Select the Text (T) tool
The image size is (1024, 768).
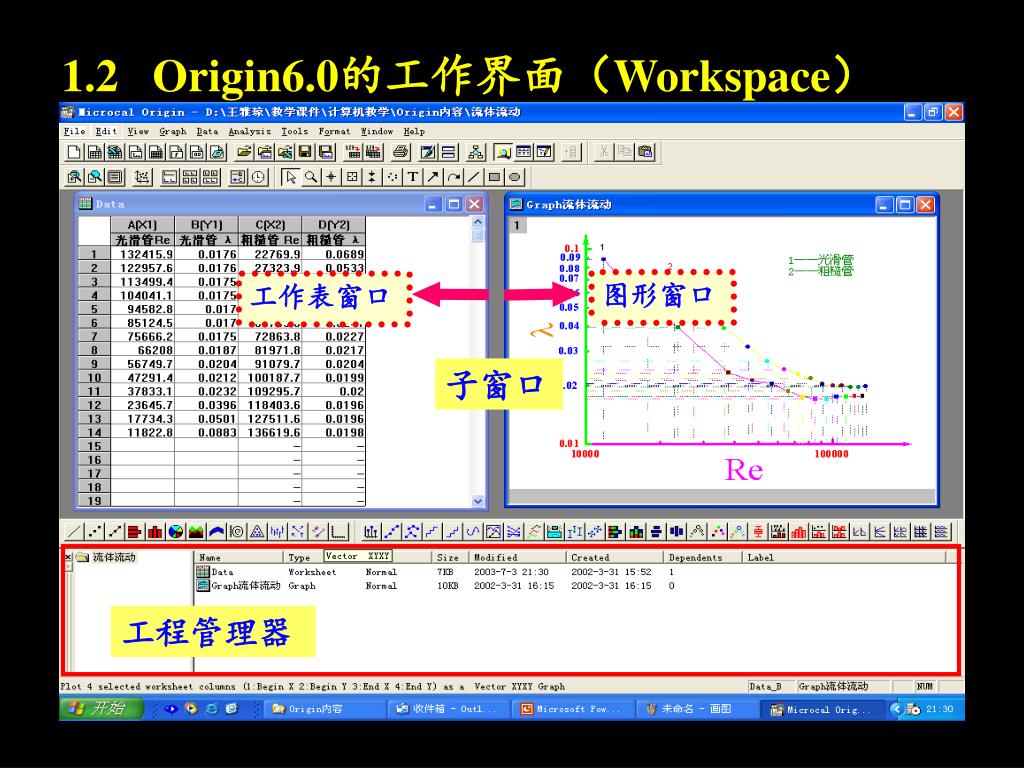pyautogui.click(x=413, y=177)
